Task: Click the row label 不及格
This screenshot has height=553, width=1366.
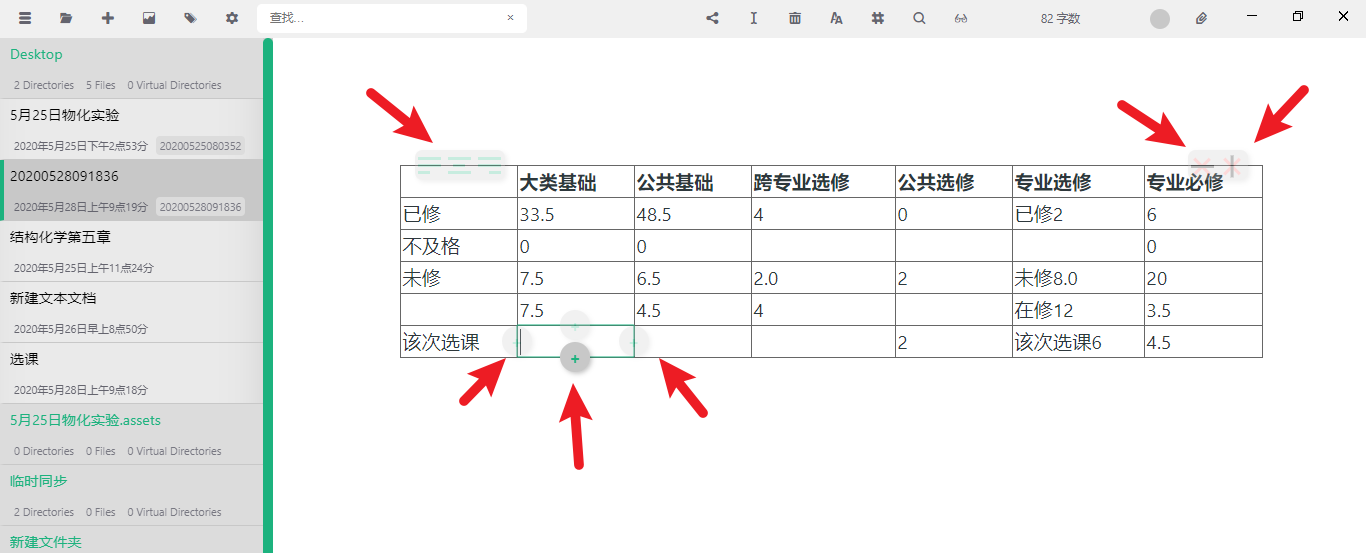Action: (x=459, y=246)
